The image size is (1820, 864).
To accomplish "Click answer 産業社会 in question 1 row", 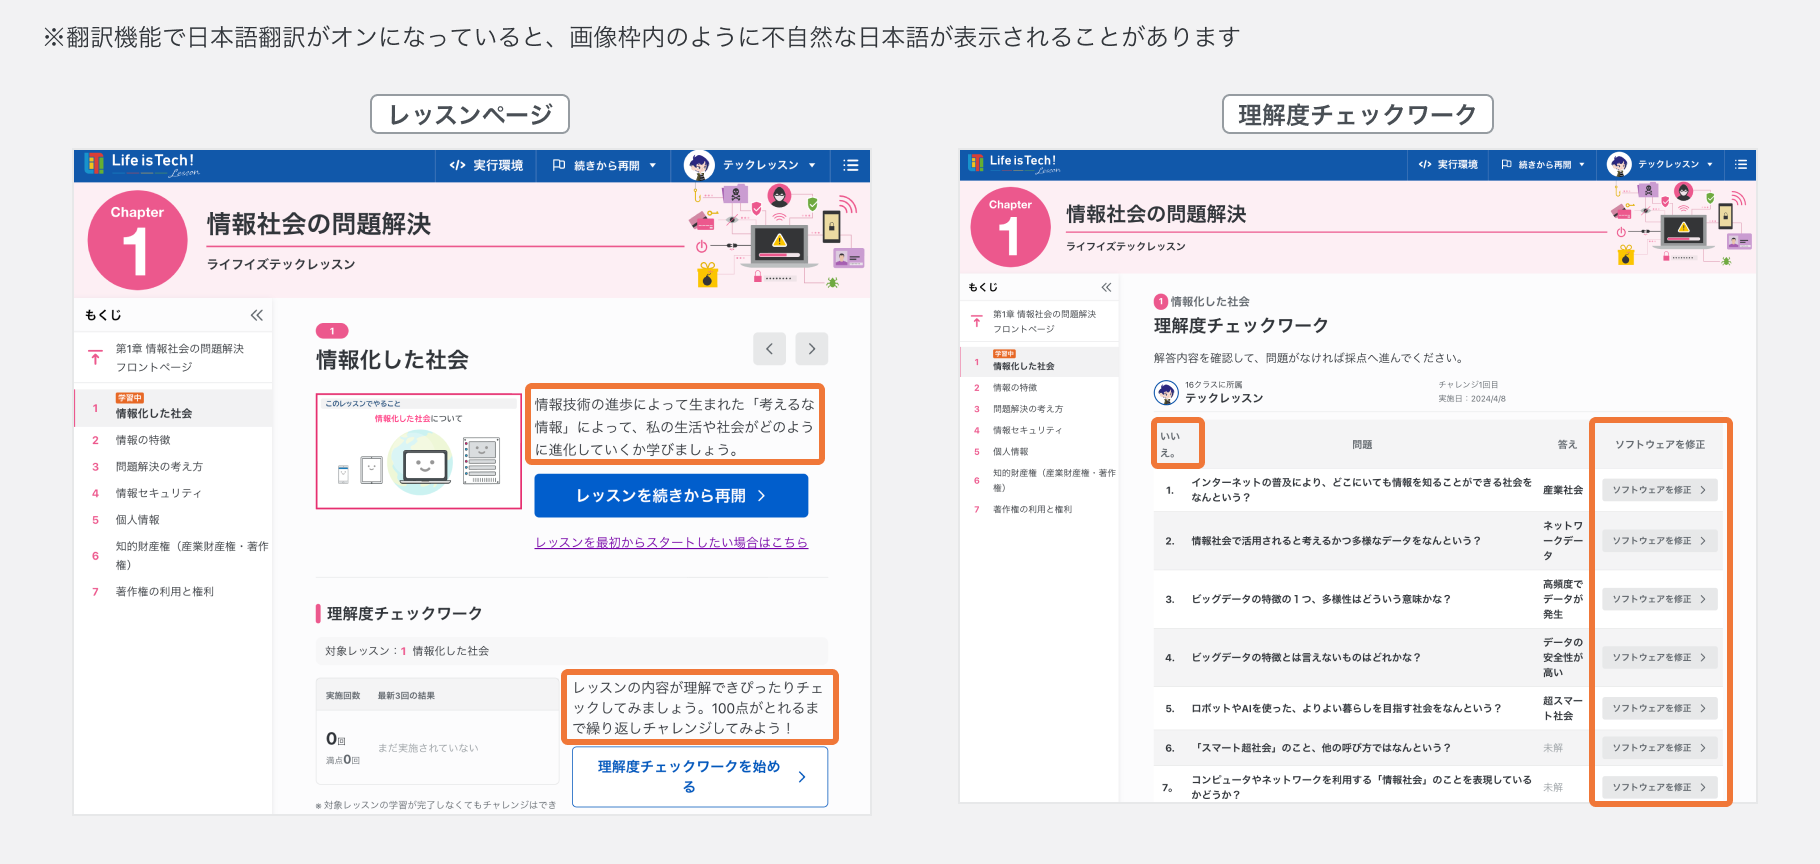I will pos(1563,490).
